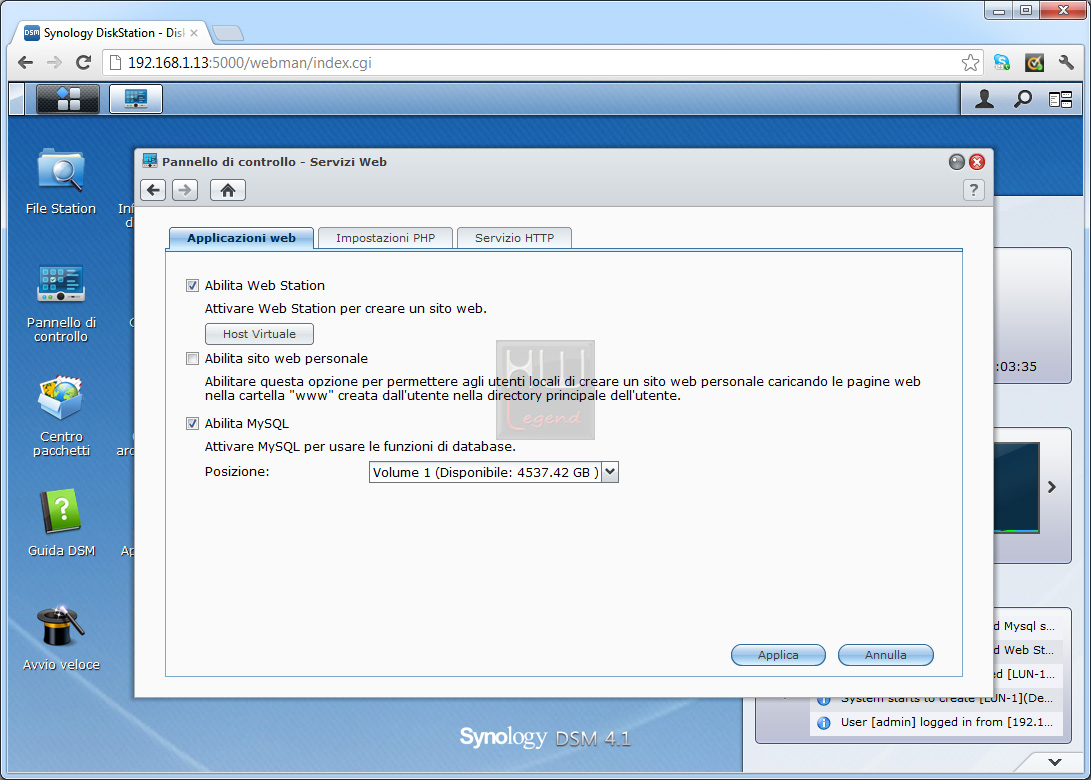The image size is (1091, 780).
Task: Close the Synology DiskStation browser tab
Action: pos(194,33)
